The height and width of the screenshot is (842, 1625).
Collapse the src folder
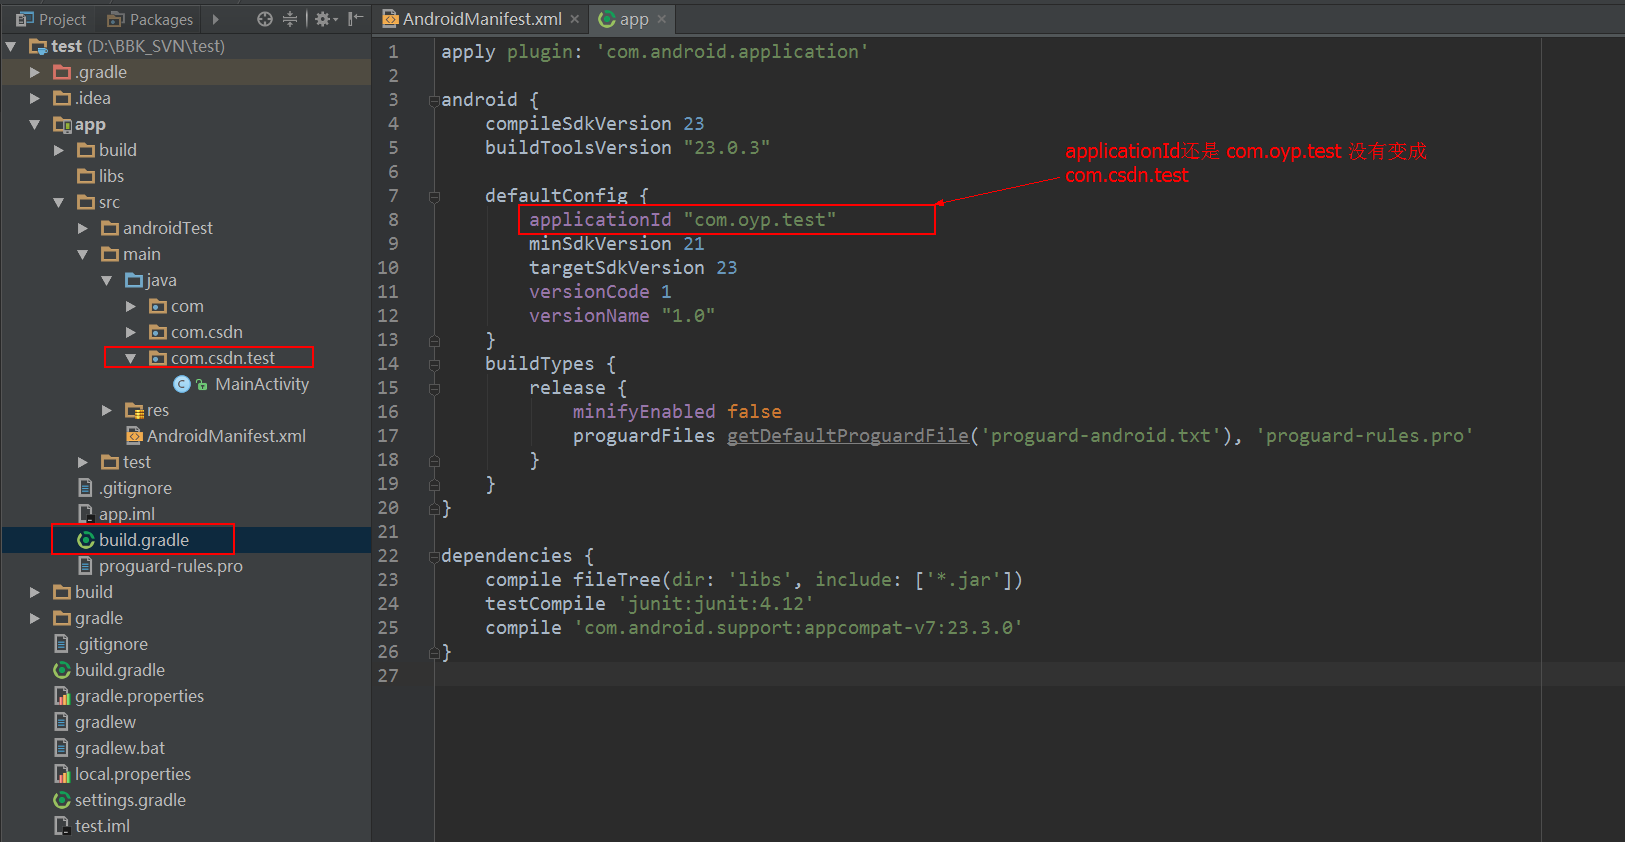tap(59, 202)
